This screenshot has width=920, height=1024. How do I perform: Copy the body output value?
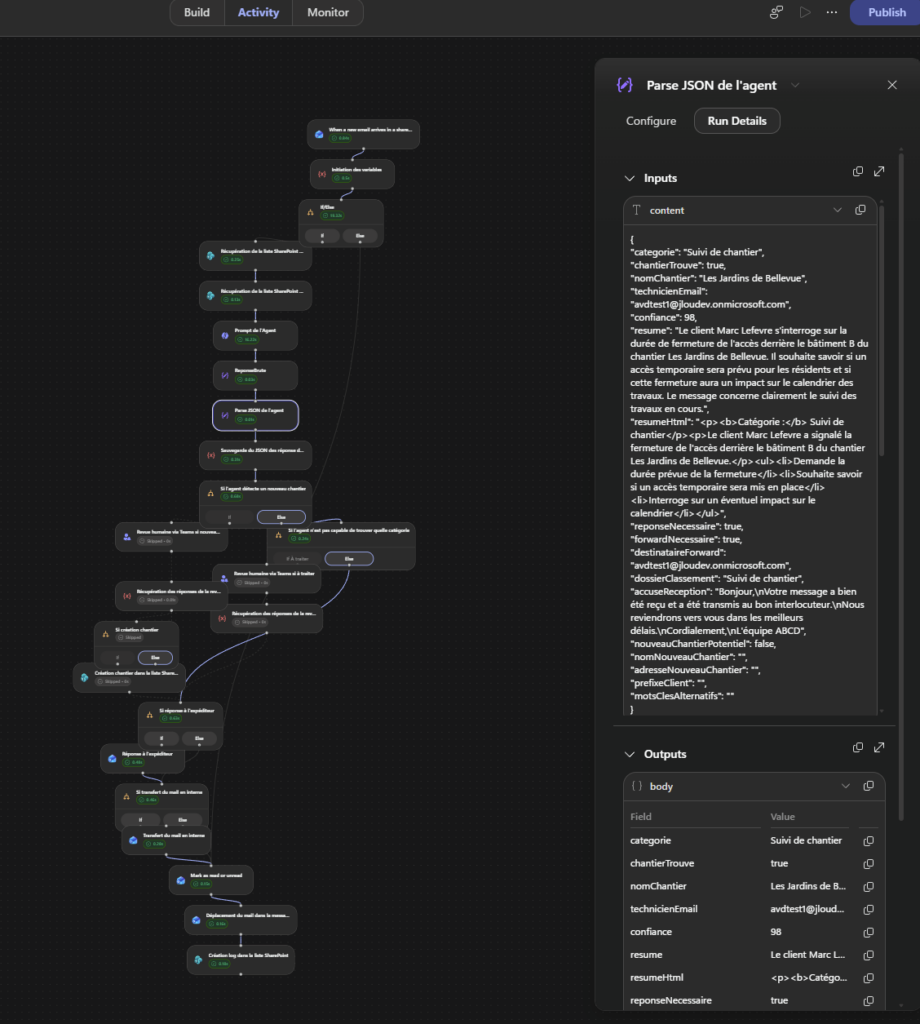868,786
